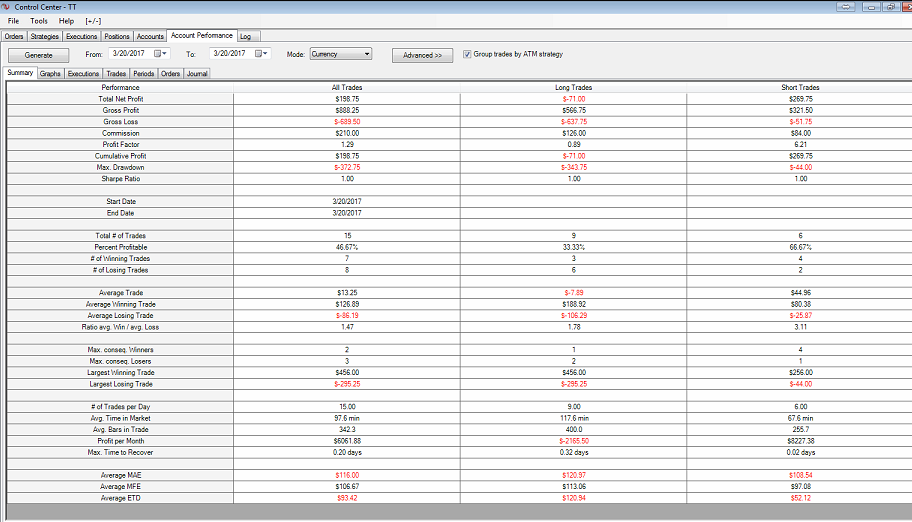This screenshot has width=912, height=522.
Task: Select Percent Profitable value 46.67%
Action: pyautogui.click(x=347, y=247)
